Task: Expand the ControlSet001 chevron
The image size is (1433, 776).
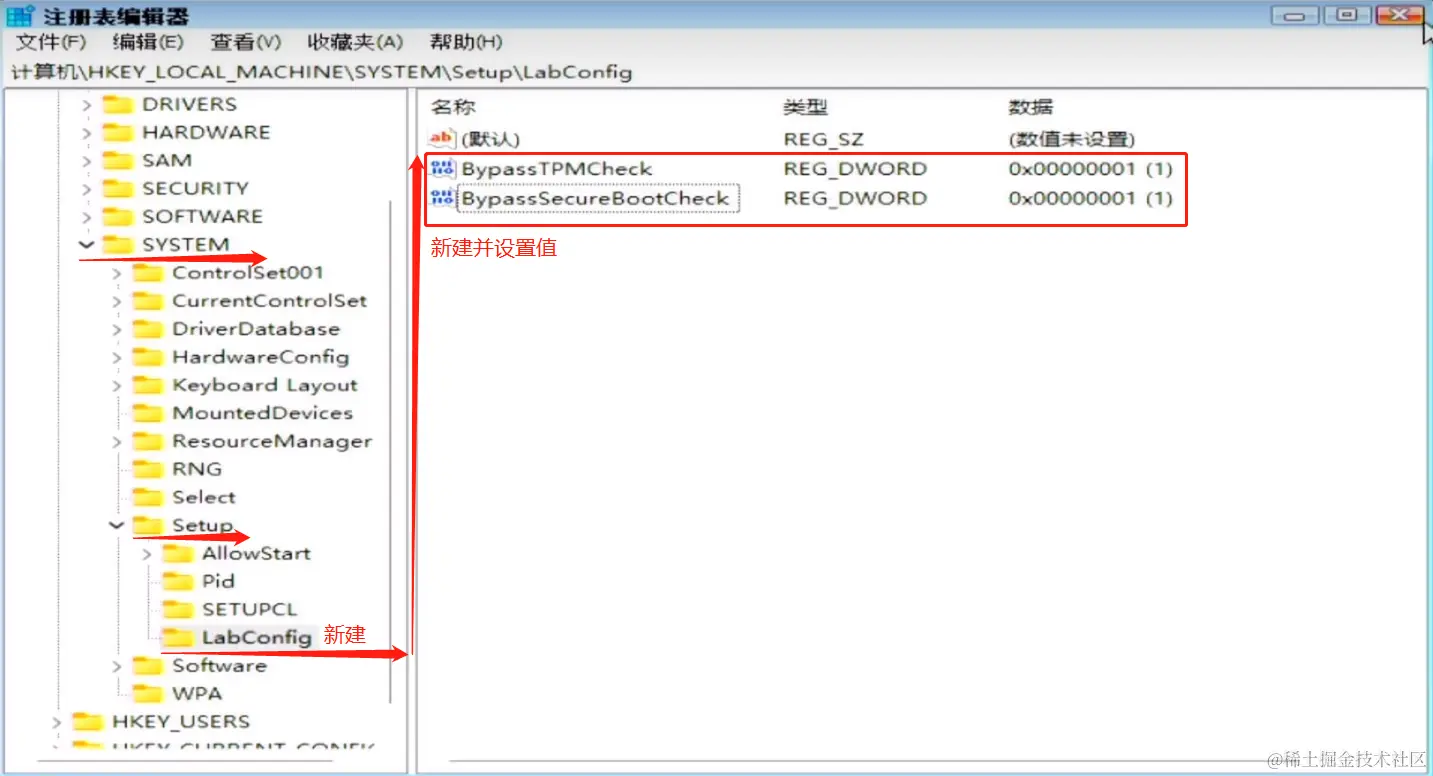Action: (117, 273)
